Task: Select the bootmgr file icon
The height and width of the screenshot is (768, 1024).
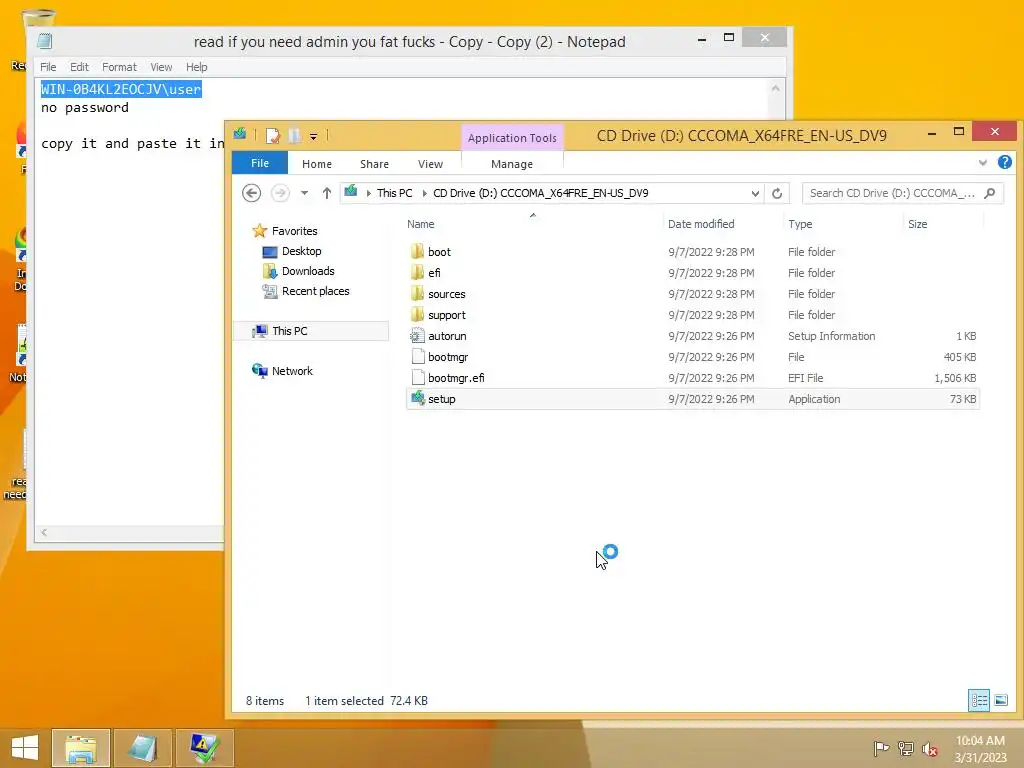Action: pyautogui.click(x=418, y=357)
